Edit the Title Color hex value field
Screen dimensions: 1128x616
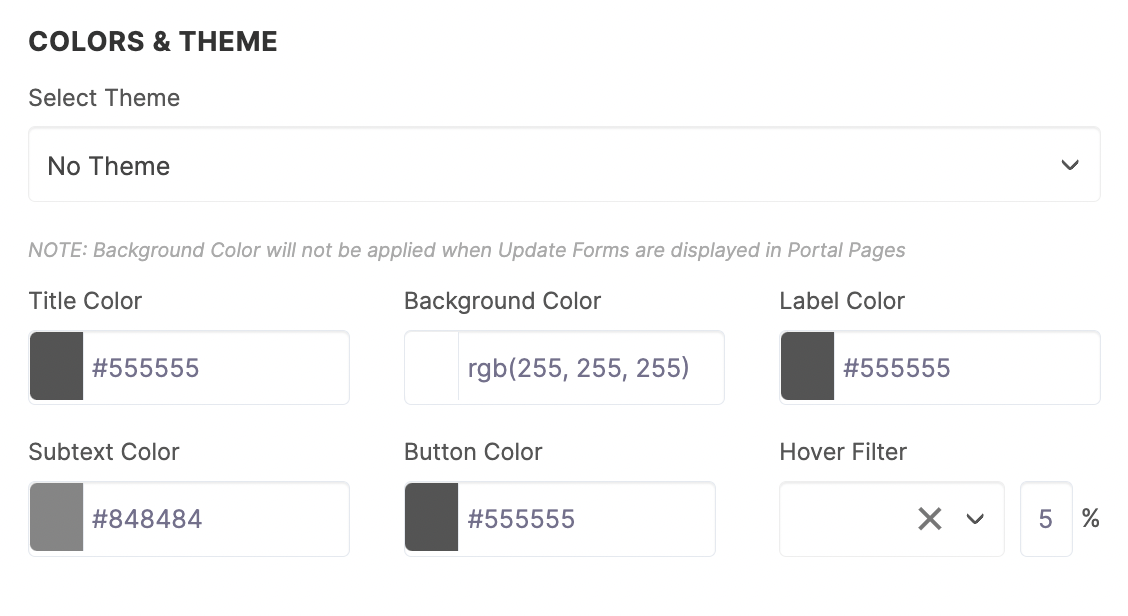click(214, 368)
